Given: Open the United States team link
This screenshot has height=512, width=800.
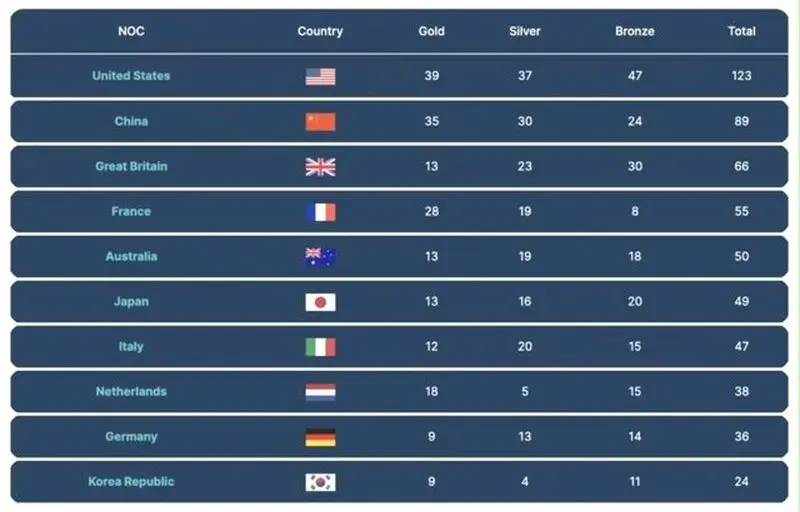Looking at the screenshot, I should [131, 75].
